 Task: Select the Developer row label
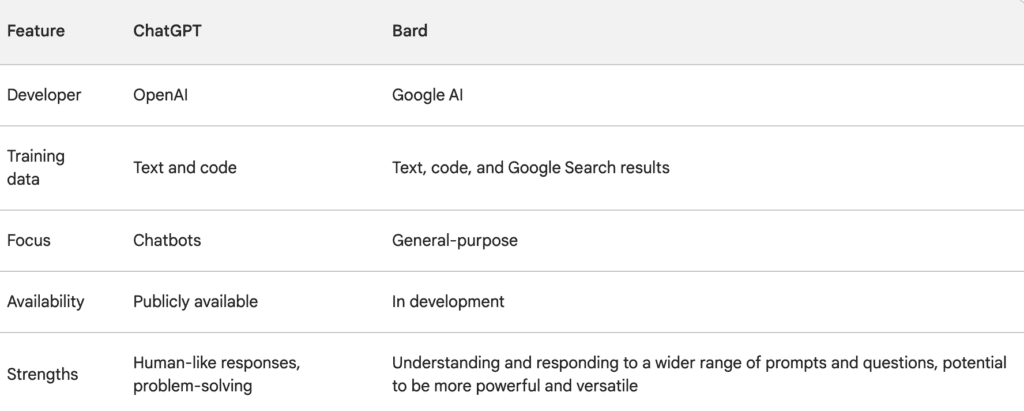click(x=44, y=95)
